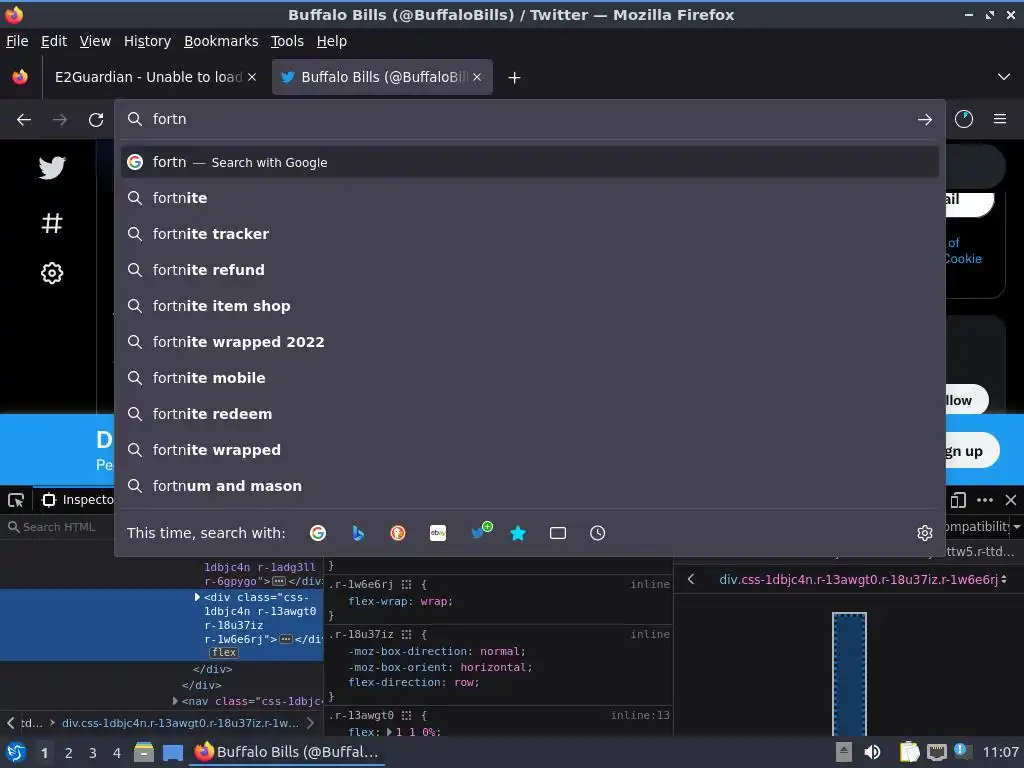Select the 'fortnite tracker' suggestion
The width and height of the screenshot is (1024, 768).
pyautogui.click(x=530, y=234)
